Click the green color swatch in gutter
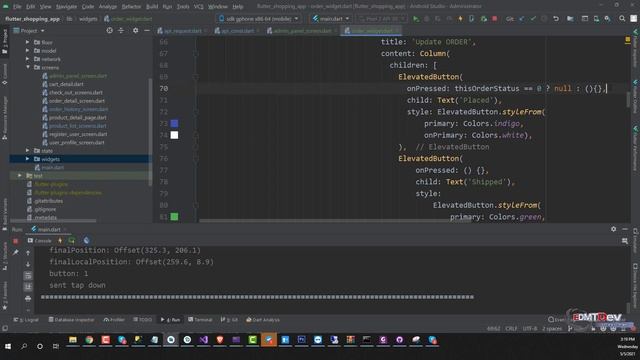 tap(174, 217)
